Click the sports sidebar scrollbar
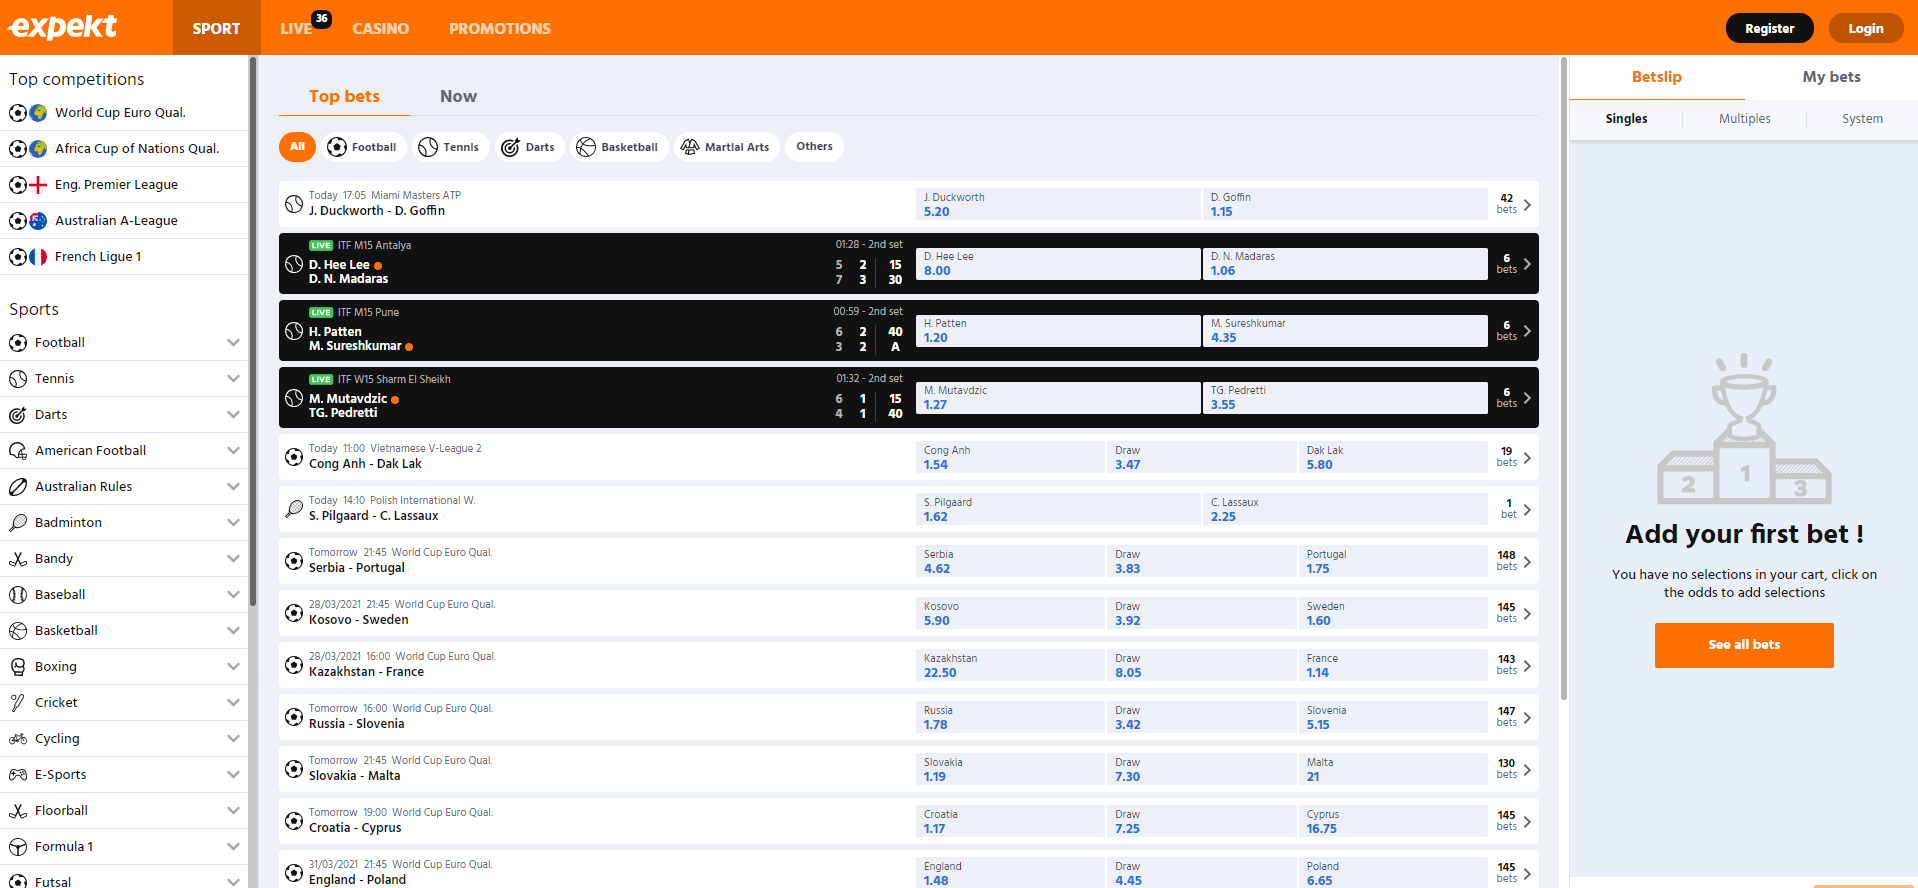The width and height of the screenshot is (1918, 888). pyautogui.click(x=253, y=330)
